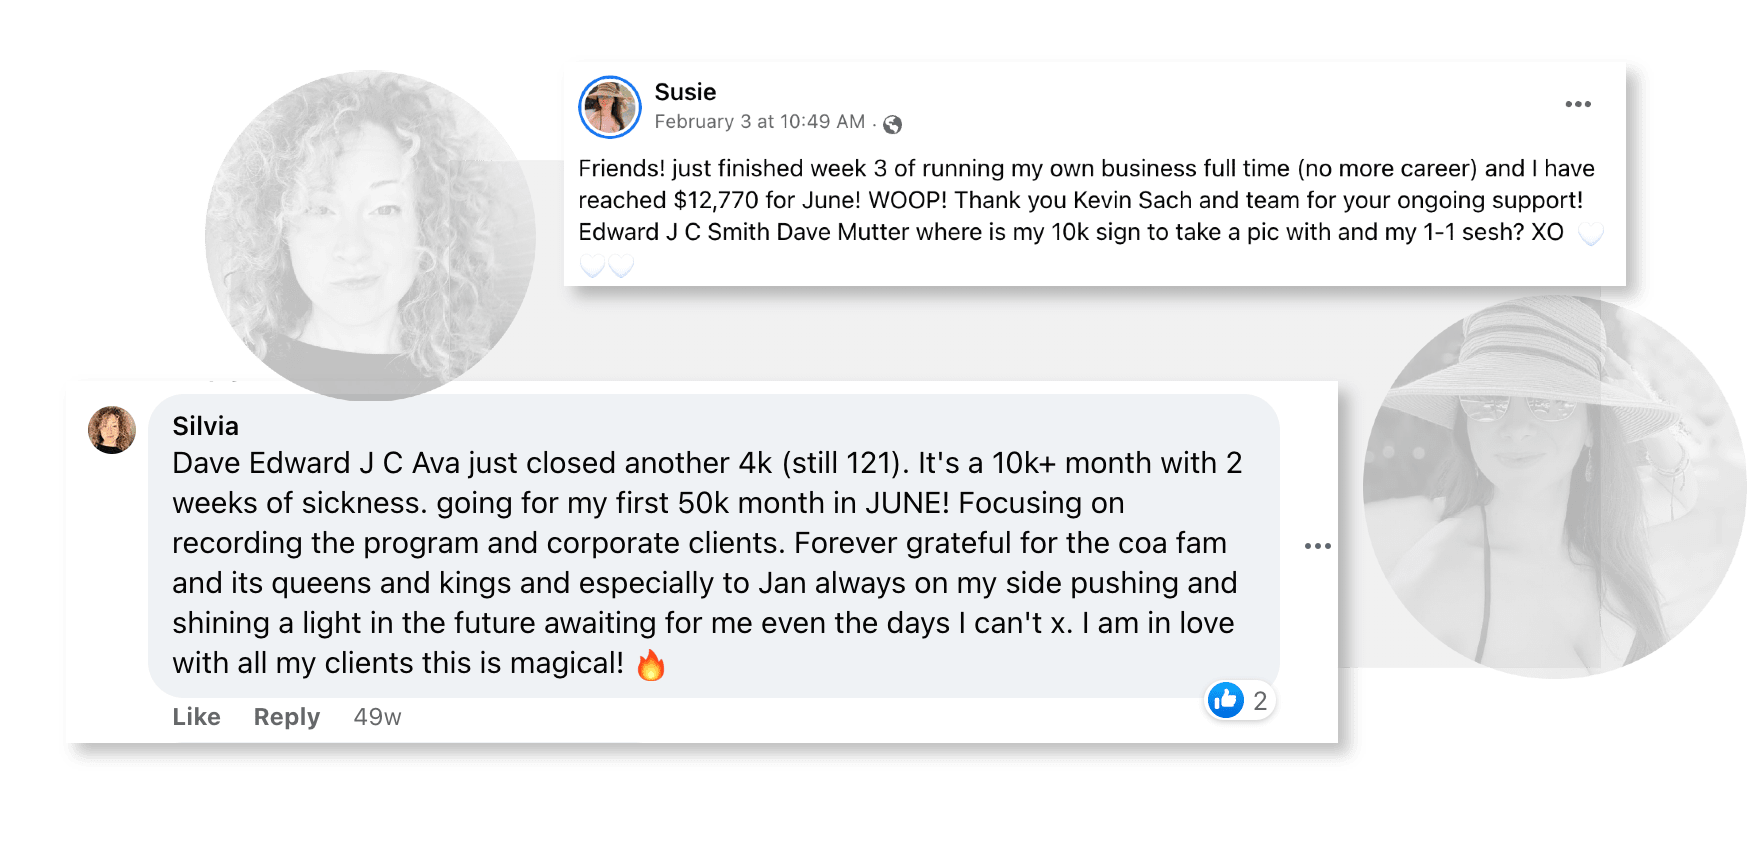1756x867 pixels.
Task: Open comment options three-dot menu beside Silvia's comment
Action: pos(1317,546)
